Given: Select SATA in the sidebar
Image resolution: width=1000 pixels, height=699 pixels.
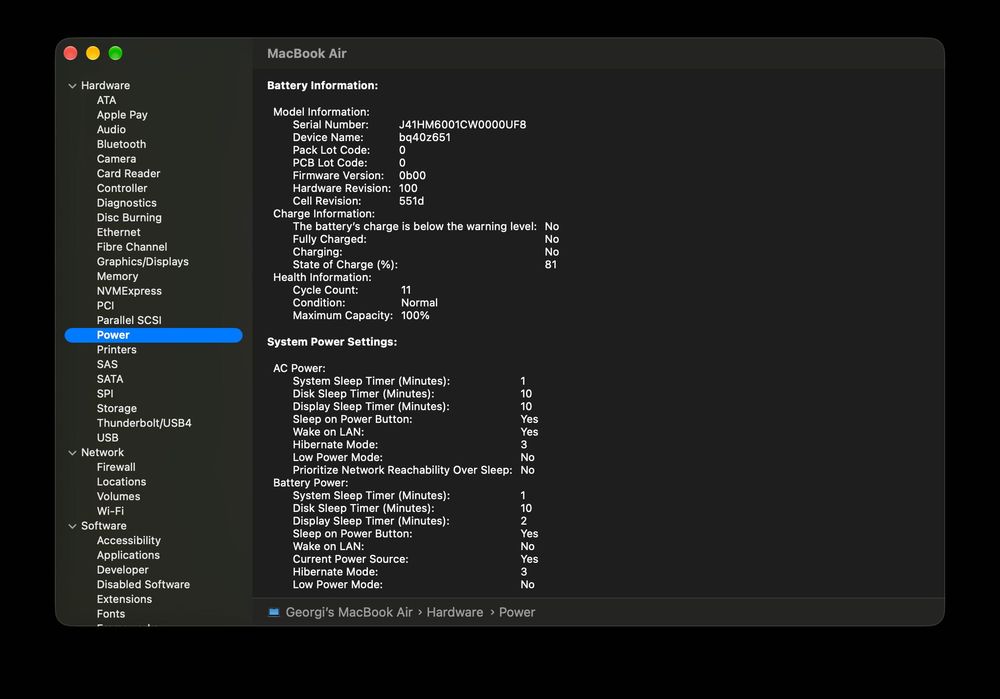Looking at the screenshot, I should (110, 379).
